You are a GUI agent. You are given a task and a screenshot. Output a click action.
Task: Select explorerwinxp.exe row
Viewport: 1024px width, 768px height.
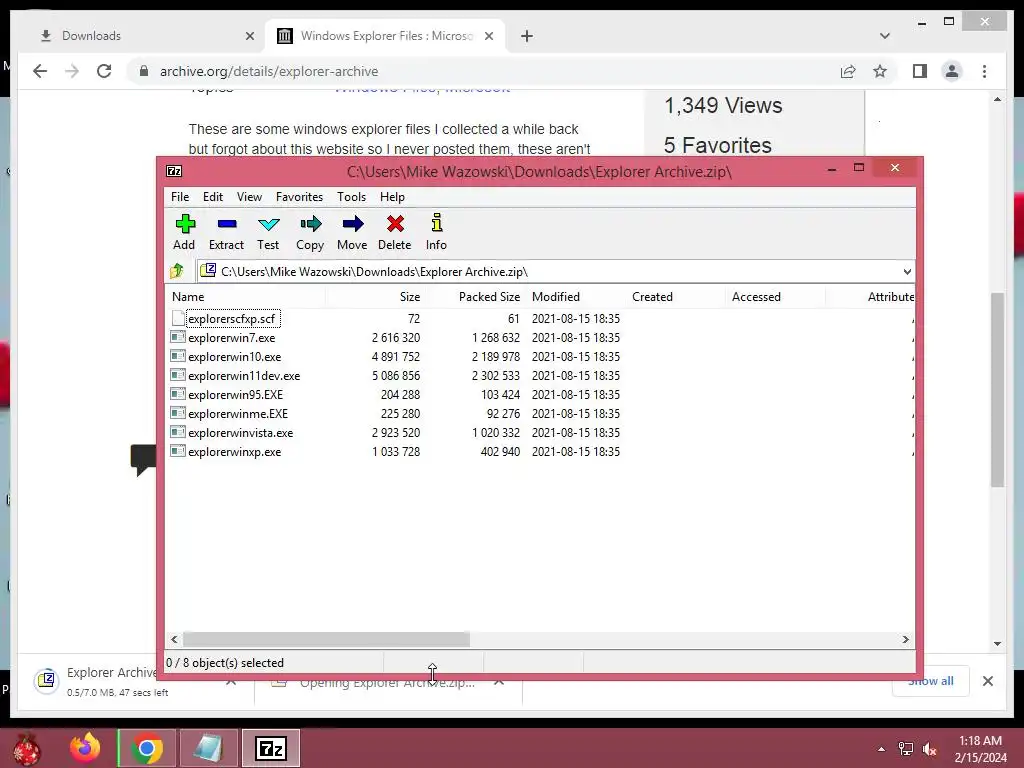coord(540,451)
